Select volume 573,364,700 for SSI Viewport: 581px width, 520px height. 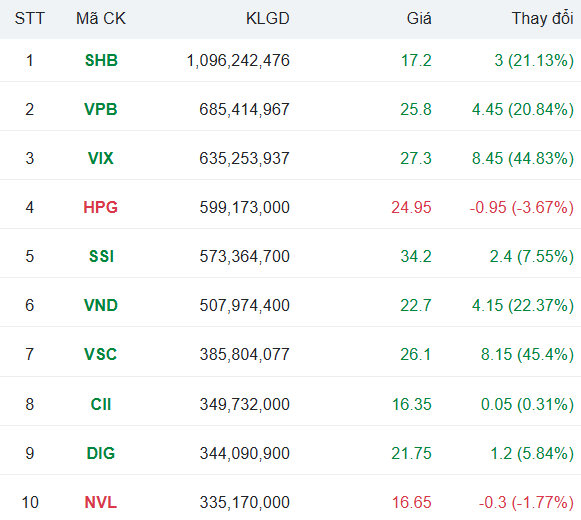point(245,256)
